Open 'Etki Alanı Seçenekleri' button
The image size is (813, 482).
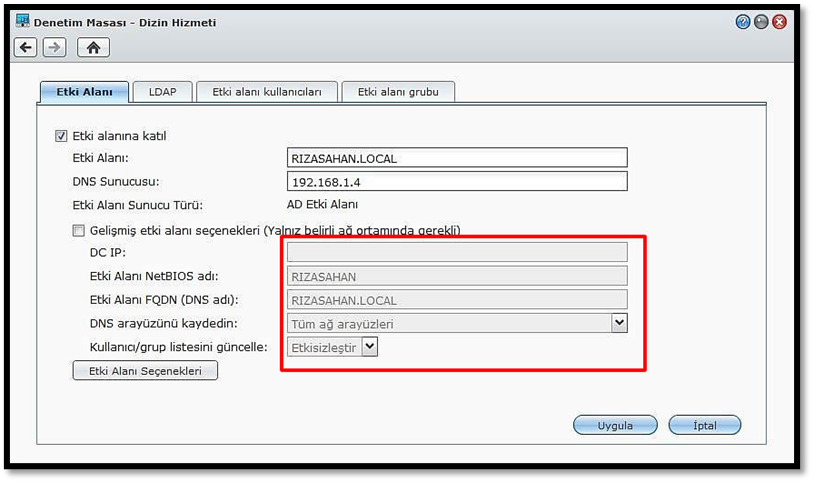[145, 371]
